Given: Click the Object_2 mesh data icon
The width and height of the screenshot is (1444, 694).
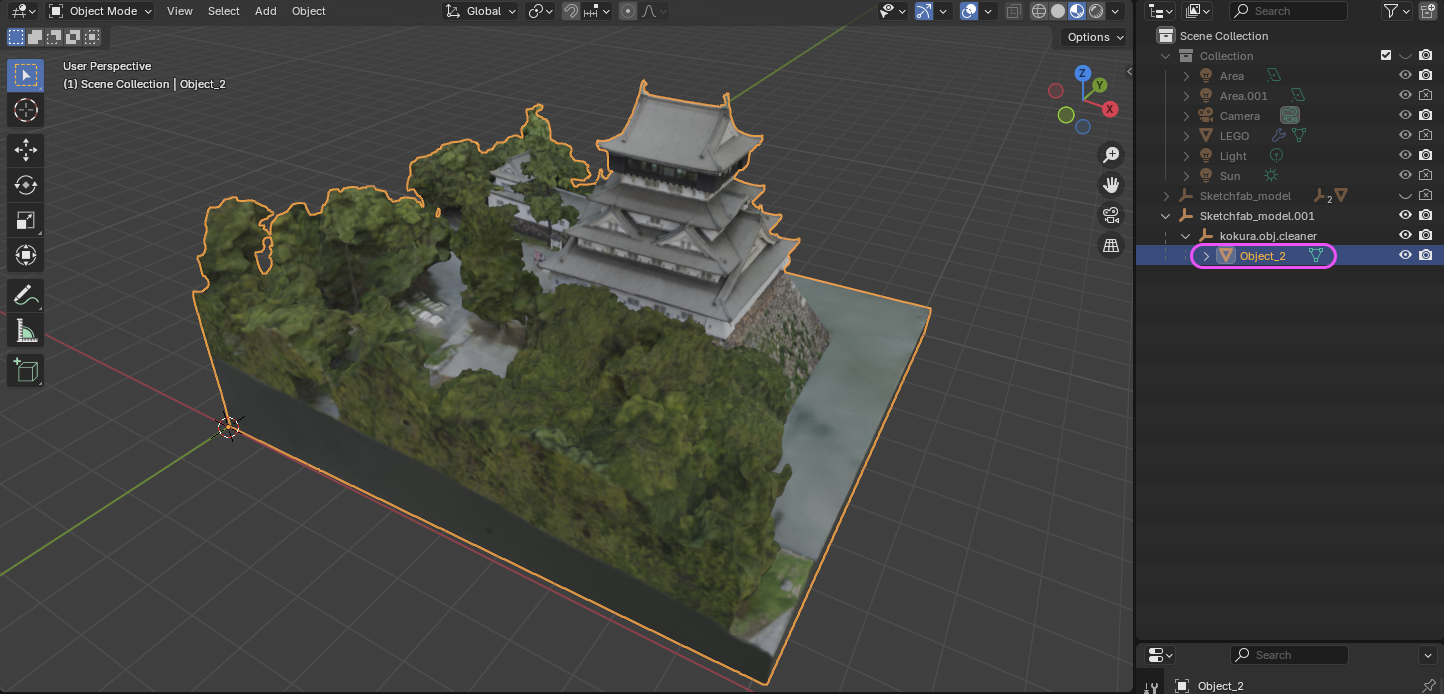Looking at the screenshot, I should click(x=1317, y=256).
